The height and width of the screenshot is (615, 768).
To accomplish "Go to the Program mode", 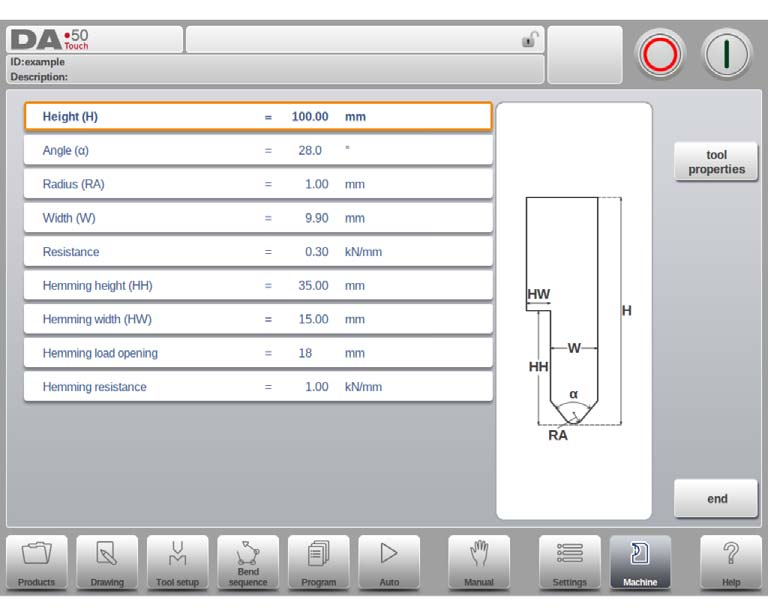I will [x=318, y=562].
